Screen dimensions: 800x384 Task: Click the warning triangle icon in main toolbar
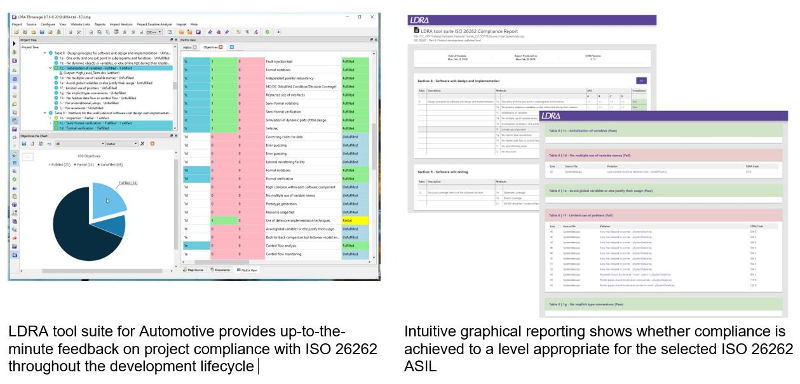pos(59,32)
